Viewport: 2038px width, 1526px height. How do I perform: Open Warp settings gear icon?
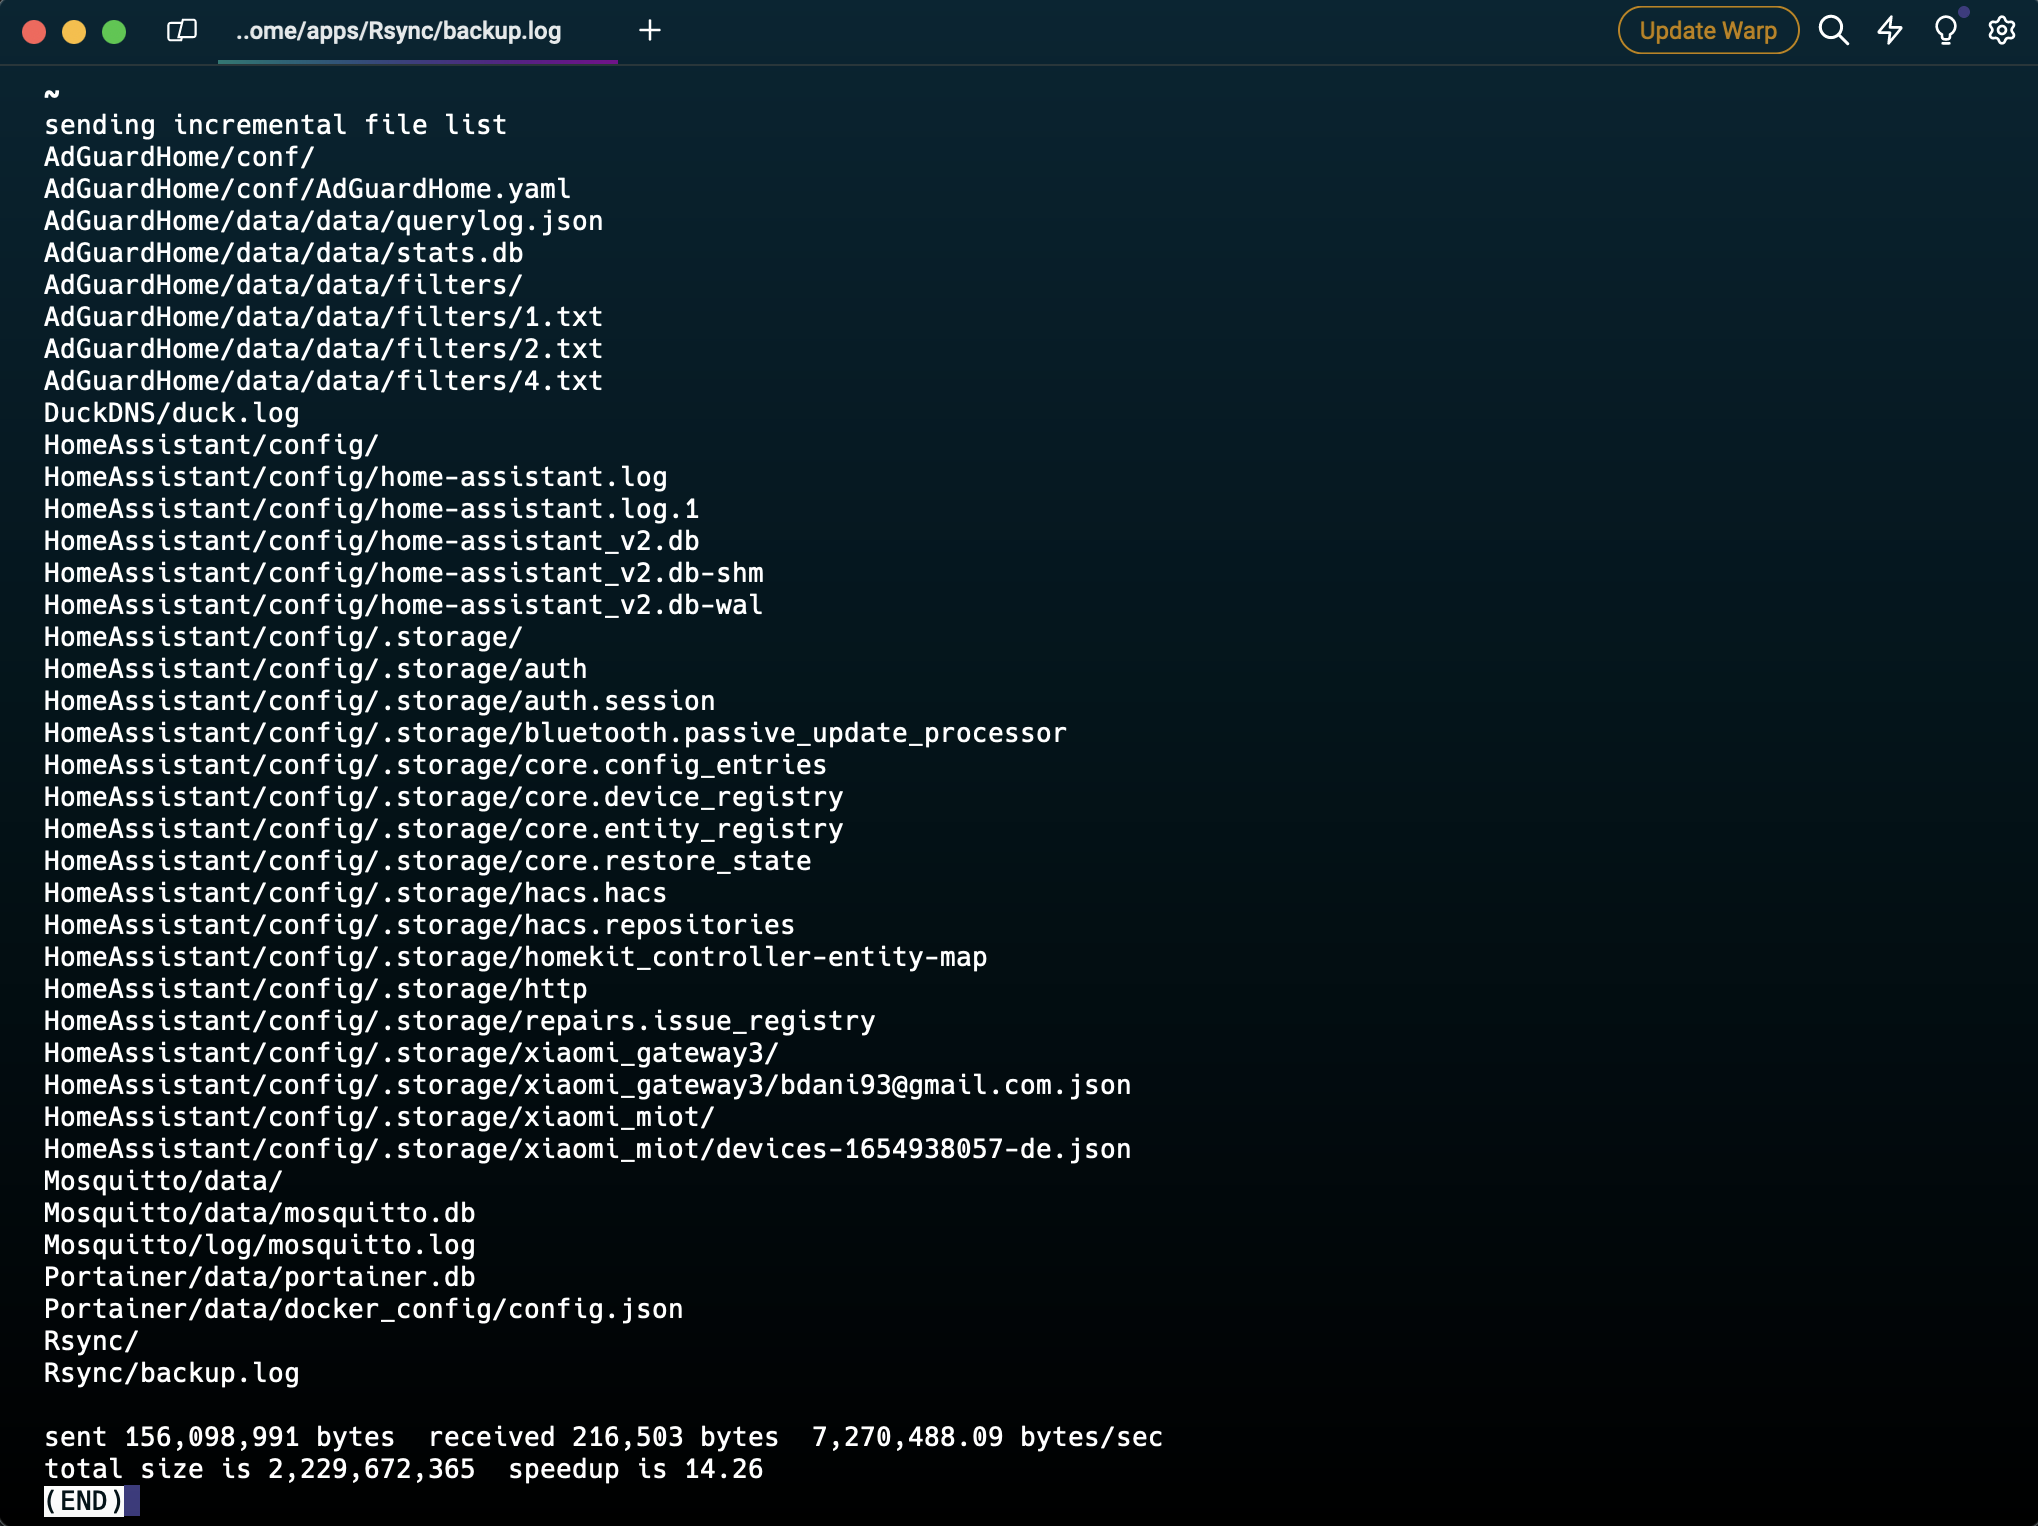click(x=2001, y=31)
